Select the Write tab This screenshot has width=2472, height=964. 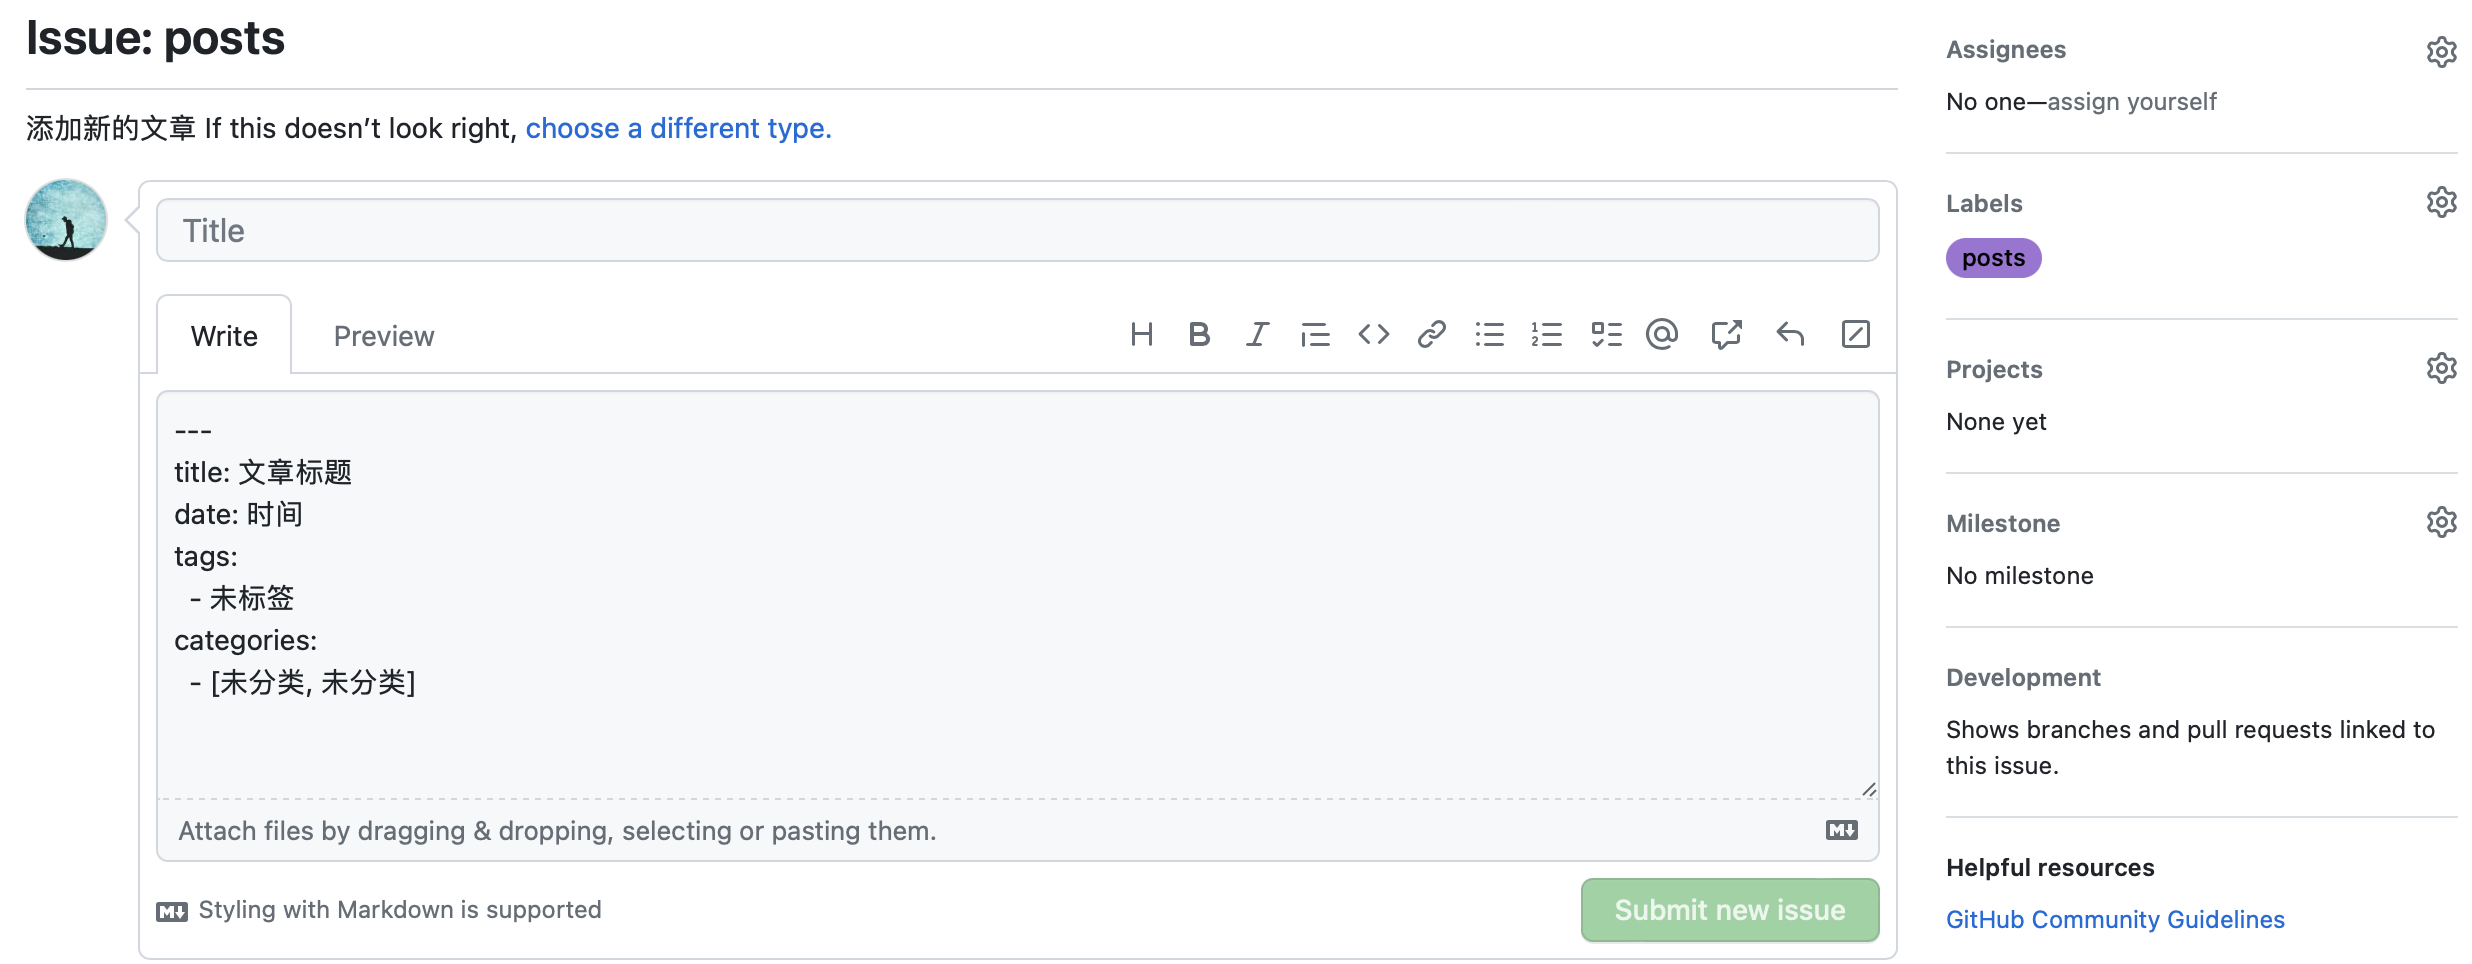point(224,336)
